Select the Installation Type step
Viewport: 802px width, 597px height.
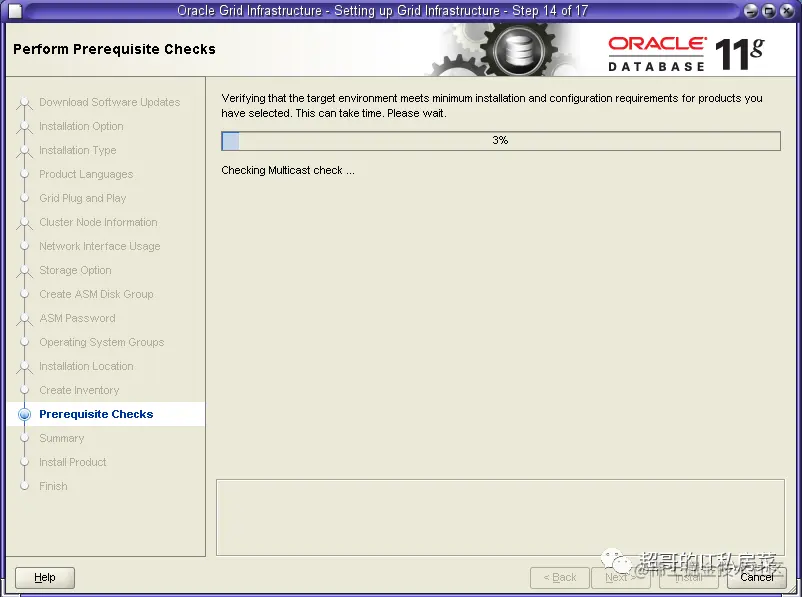coord(78,150)
